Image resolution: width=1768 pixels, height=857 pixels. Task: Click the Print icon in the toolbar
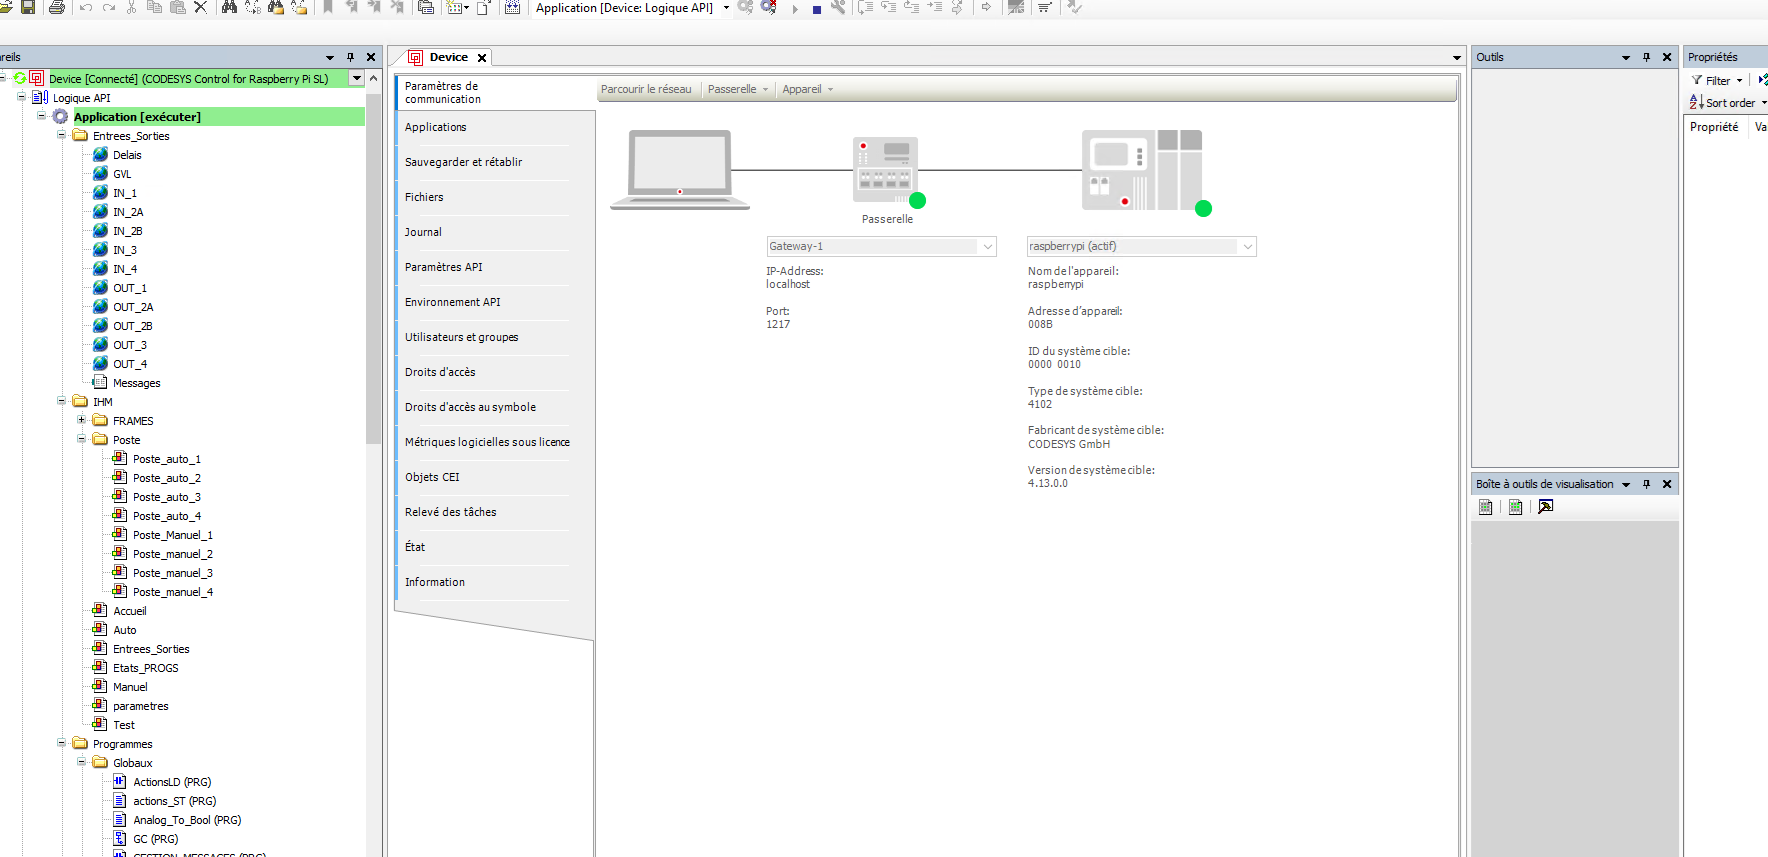pos(57,7)
